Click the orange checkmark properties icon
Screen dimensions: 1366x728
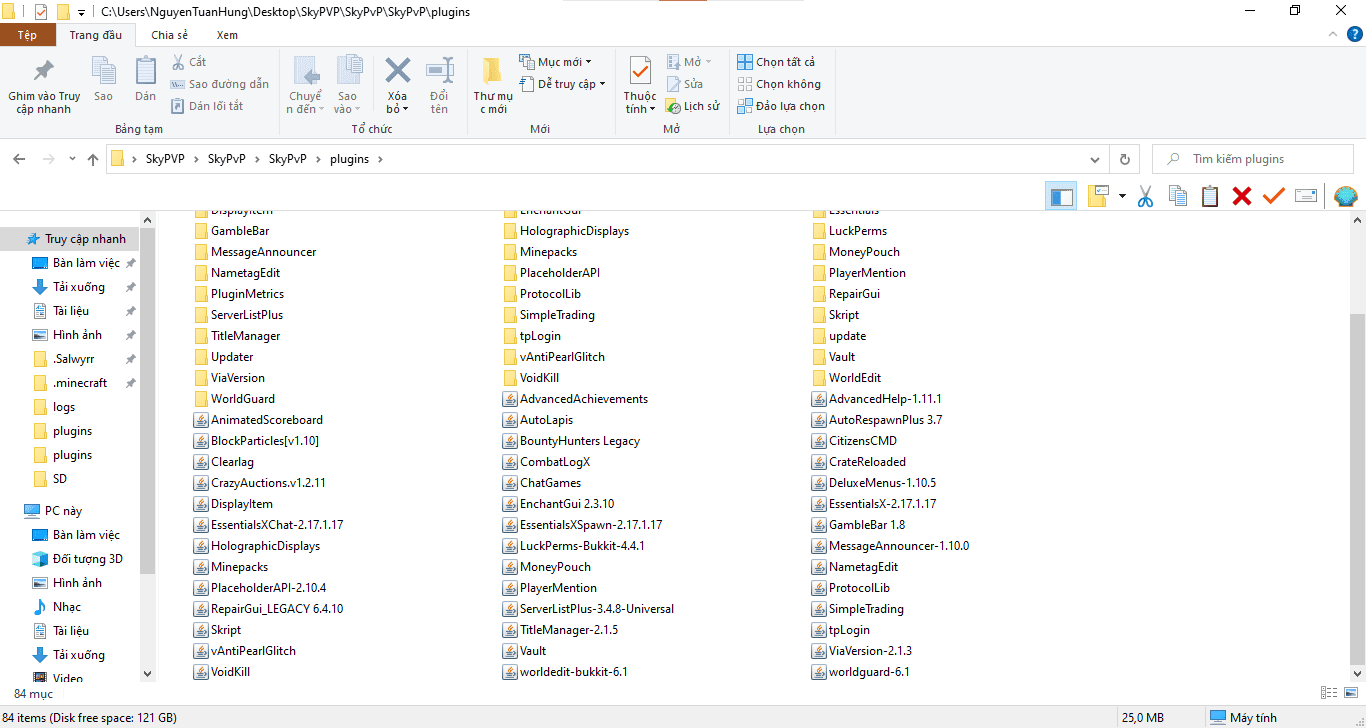(1273, 196)
